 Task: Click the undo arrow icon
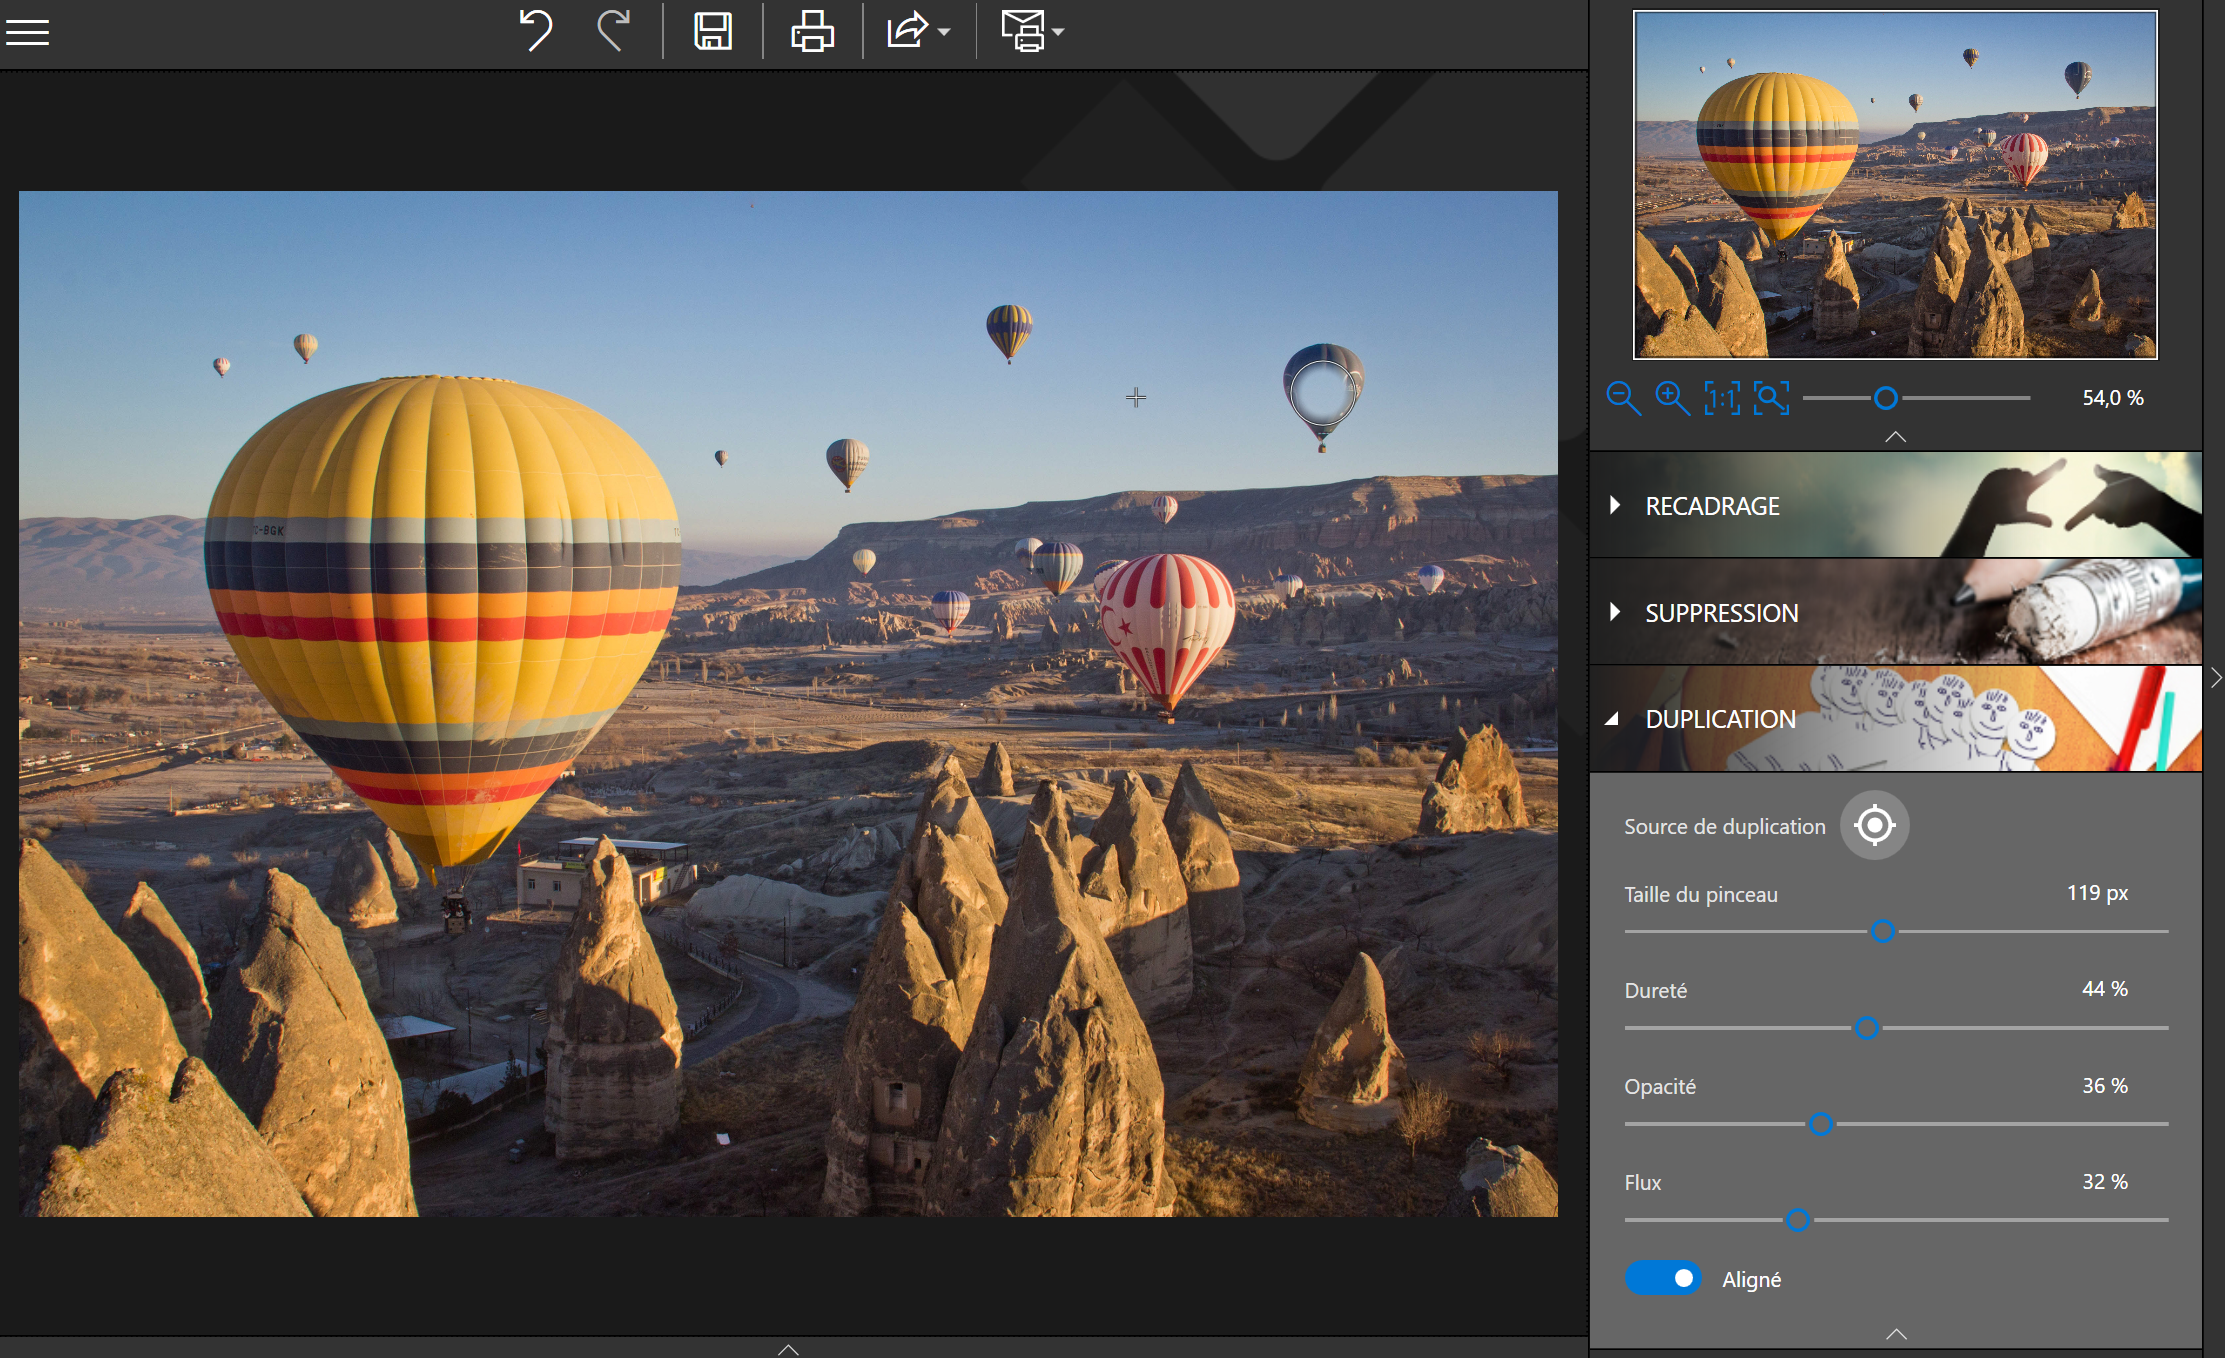536,31
